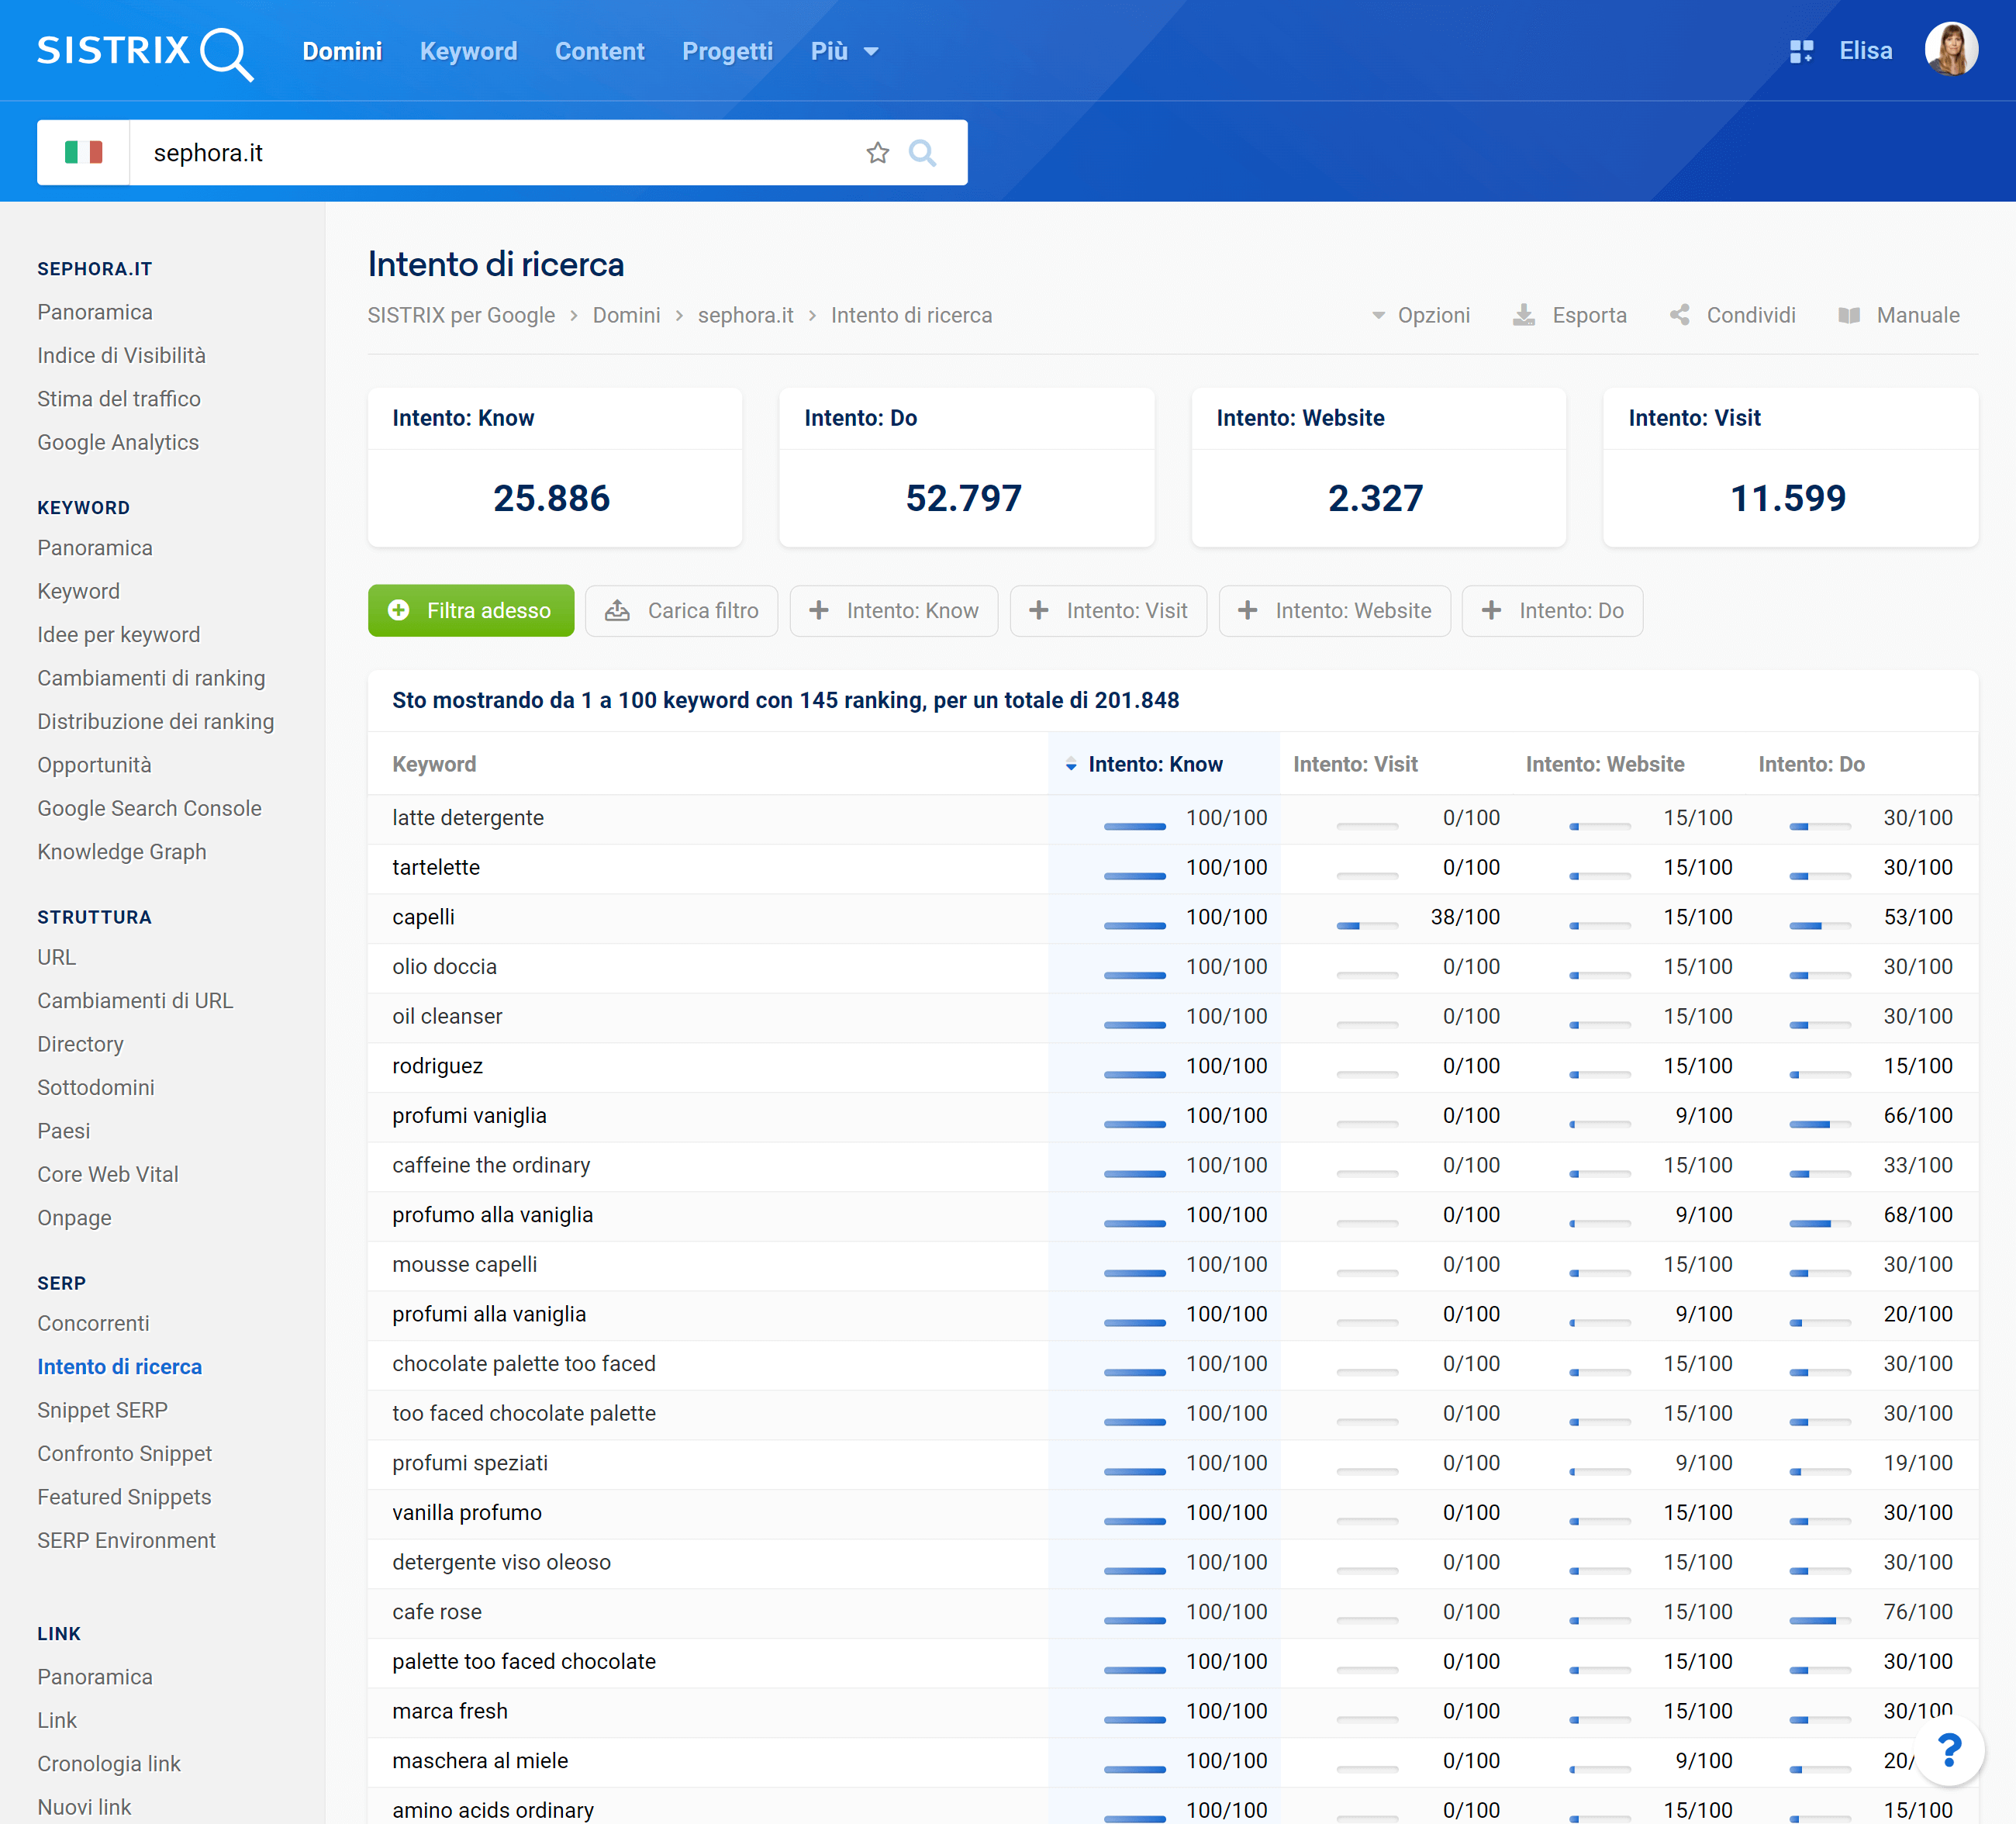
Task: Open Concorrenti sidebar item
Action: click(93, 1323)
